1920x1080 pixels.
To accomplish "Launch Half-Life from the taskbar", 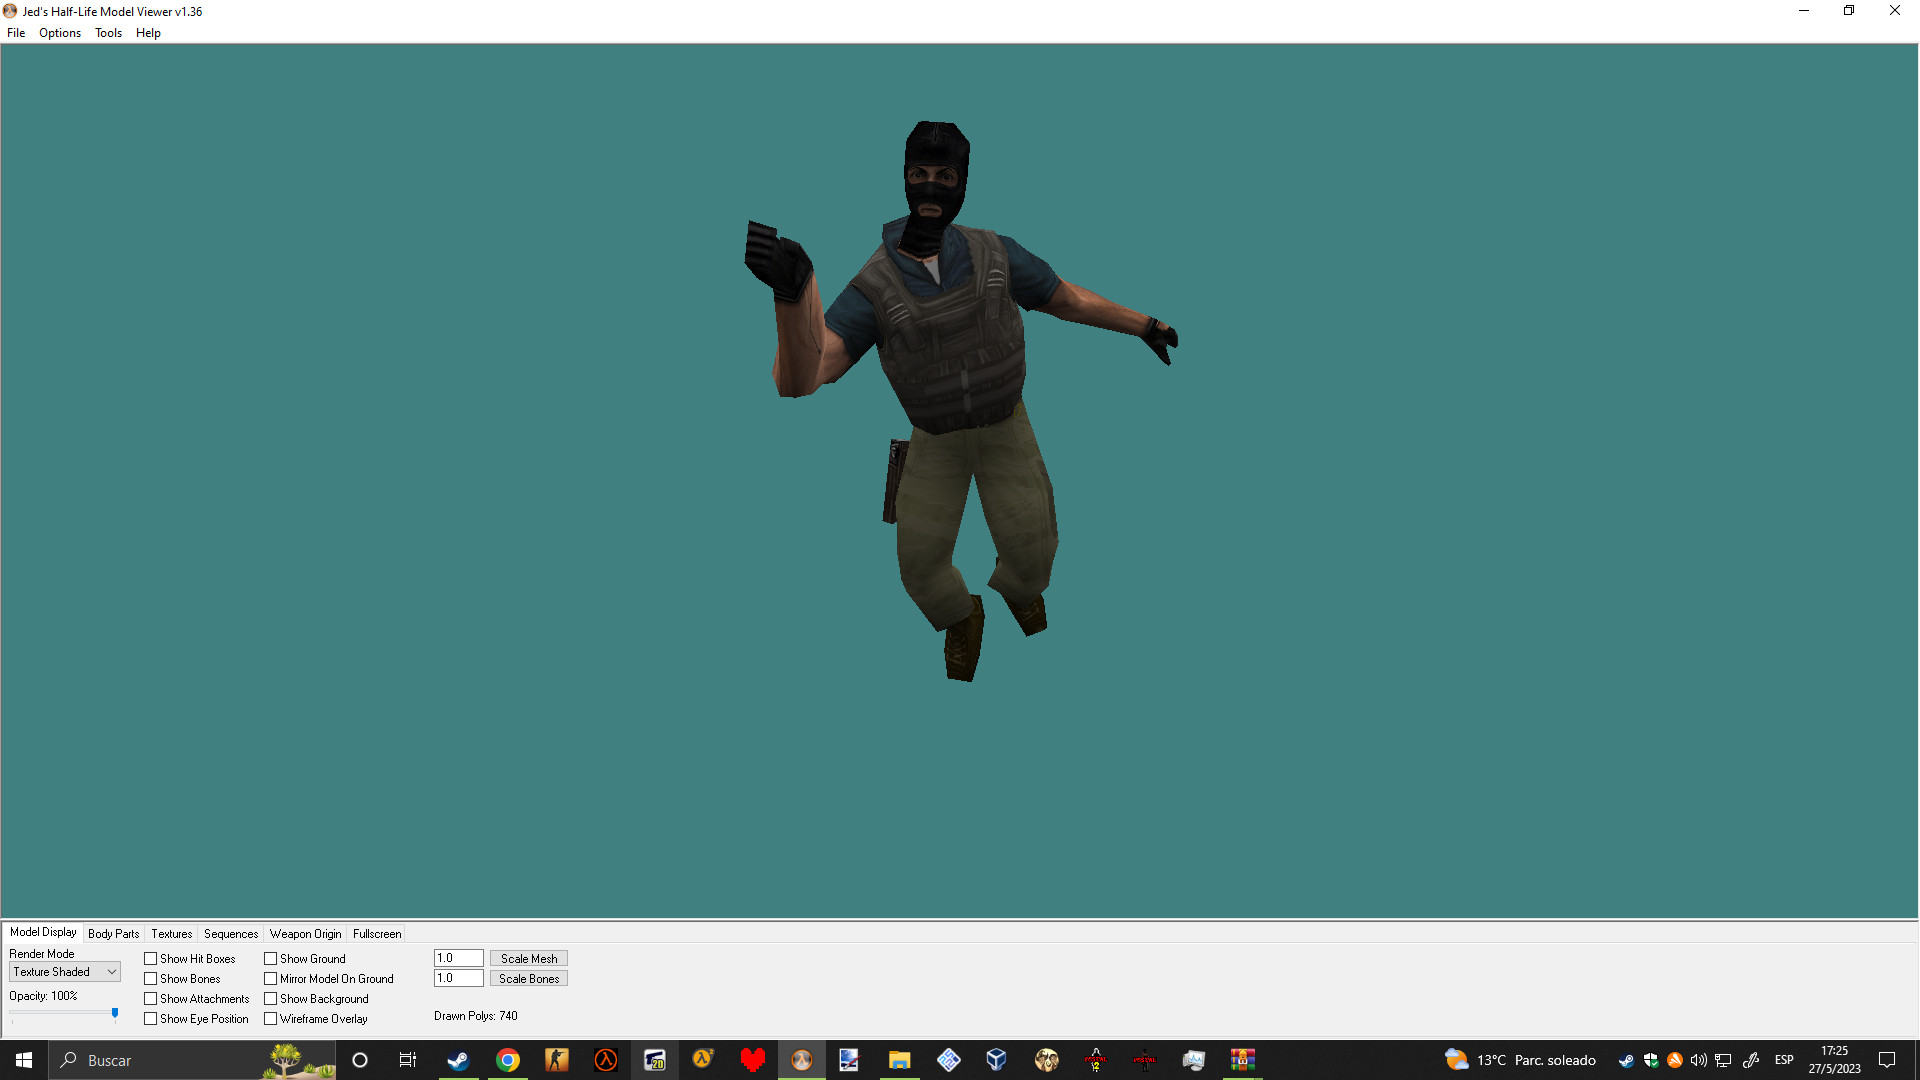I will pos(604,1060).
